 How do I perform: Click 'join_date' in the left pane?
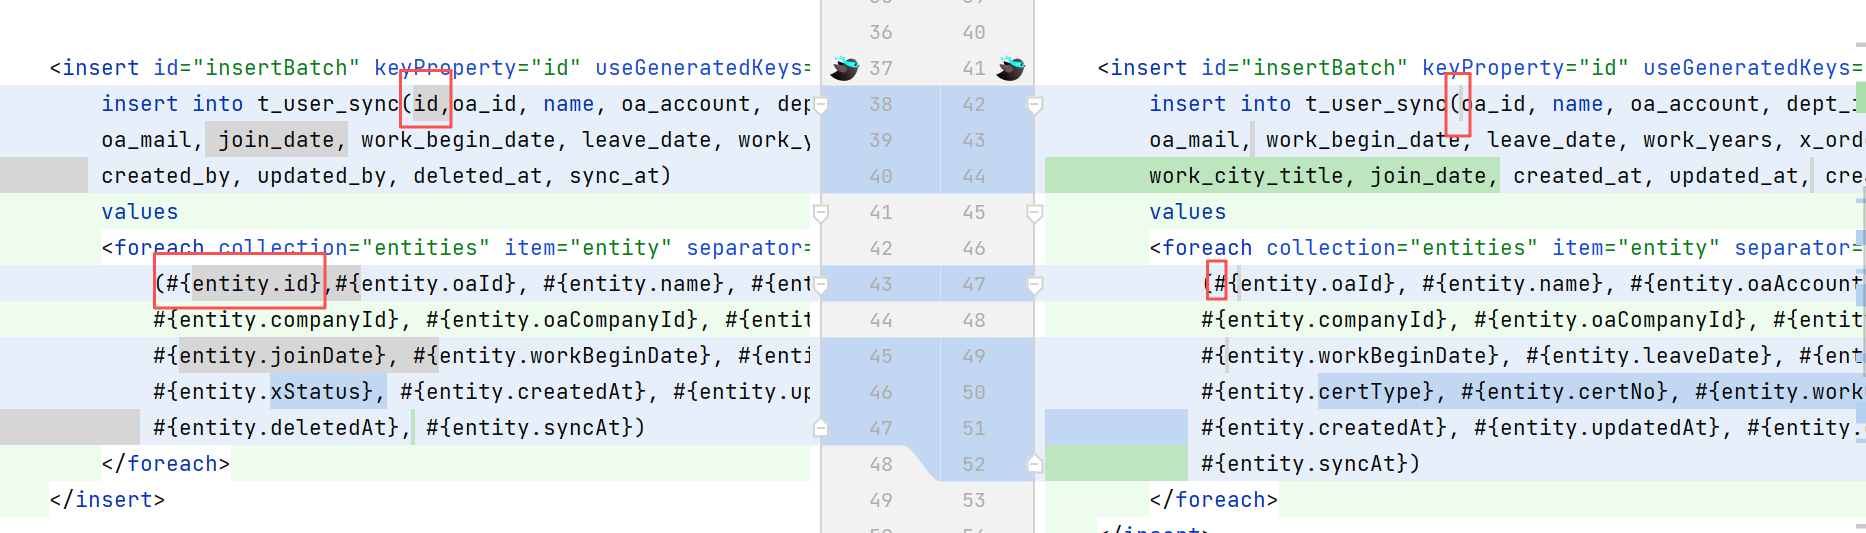click(x=276, y=140)
